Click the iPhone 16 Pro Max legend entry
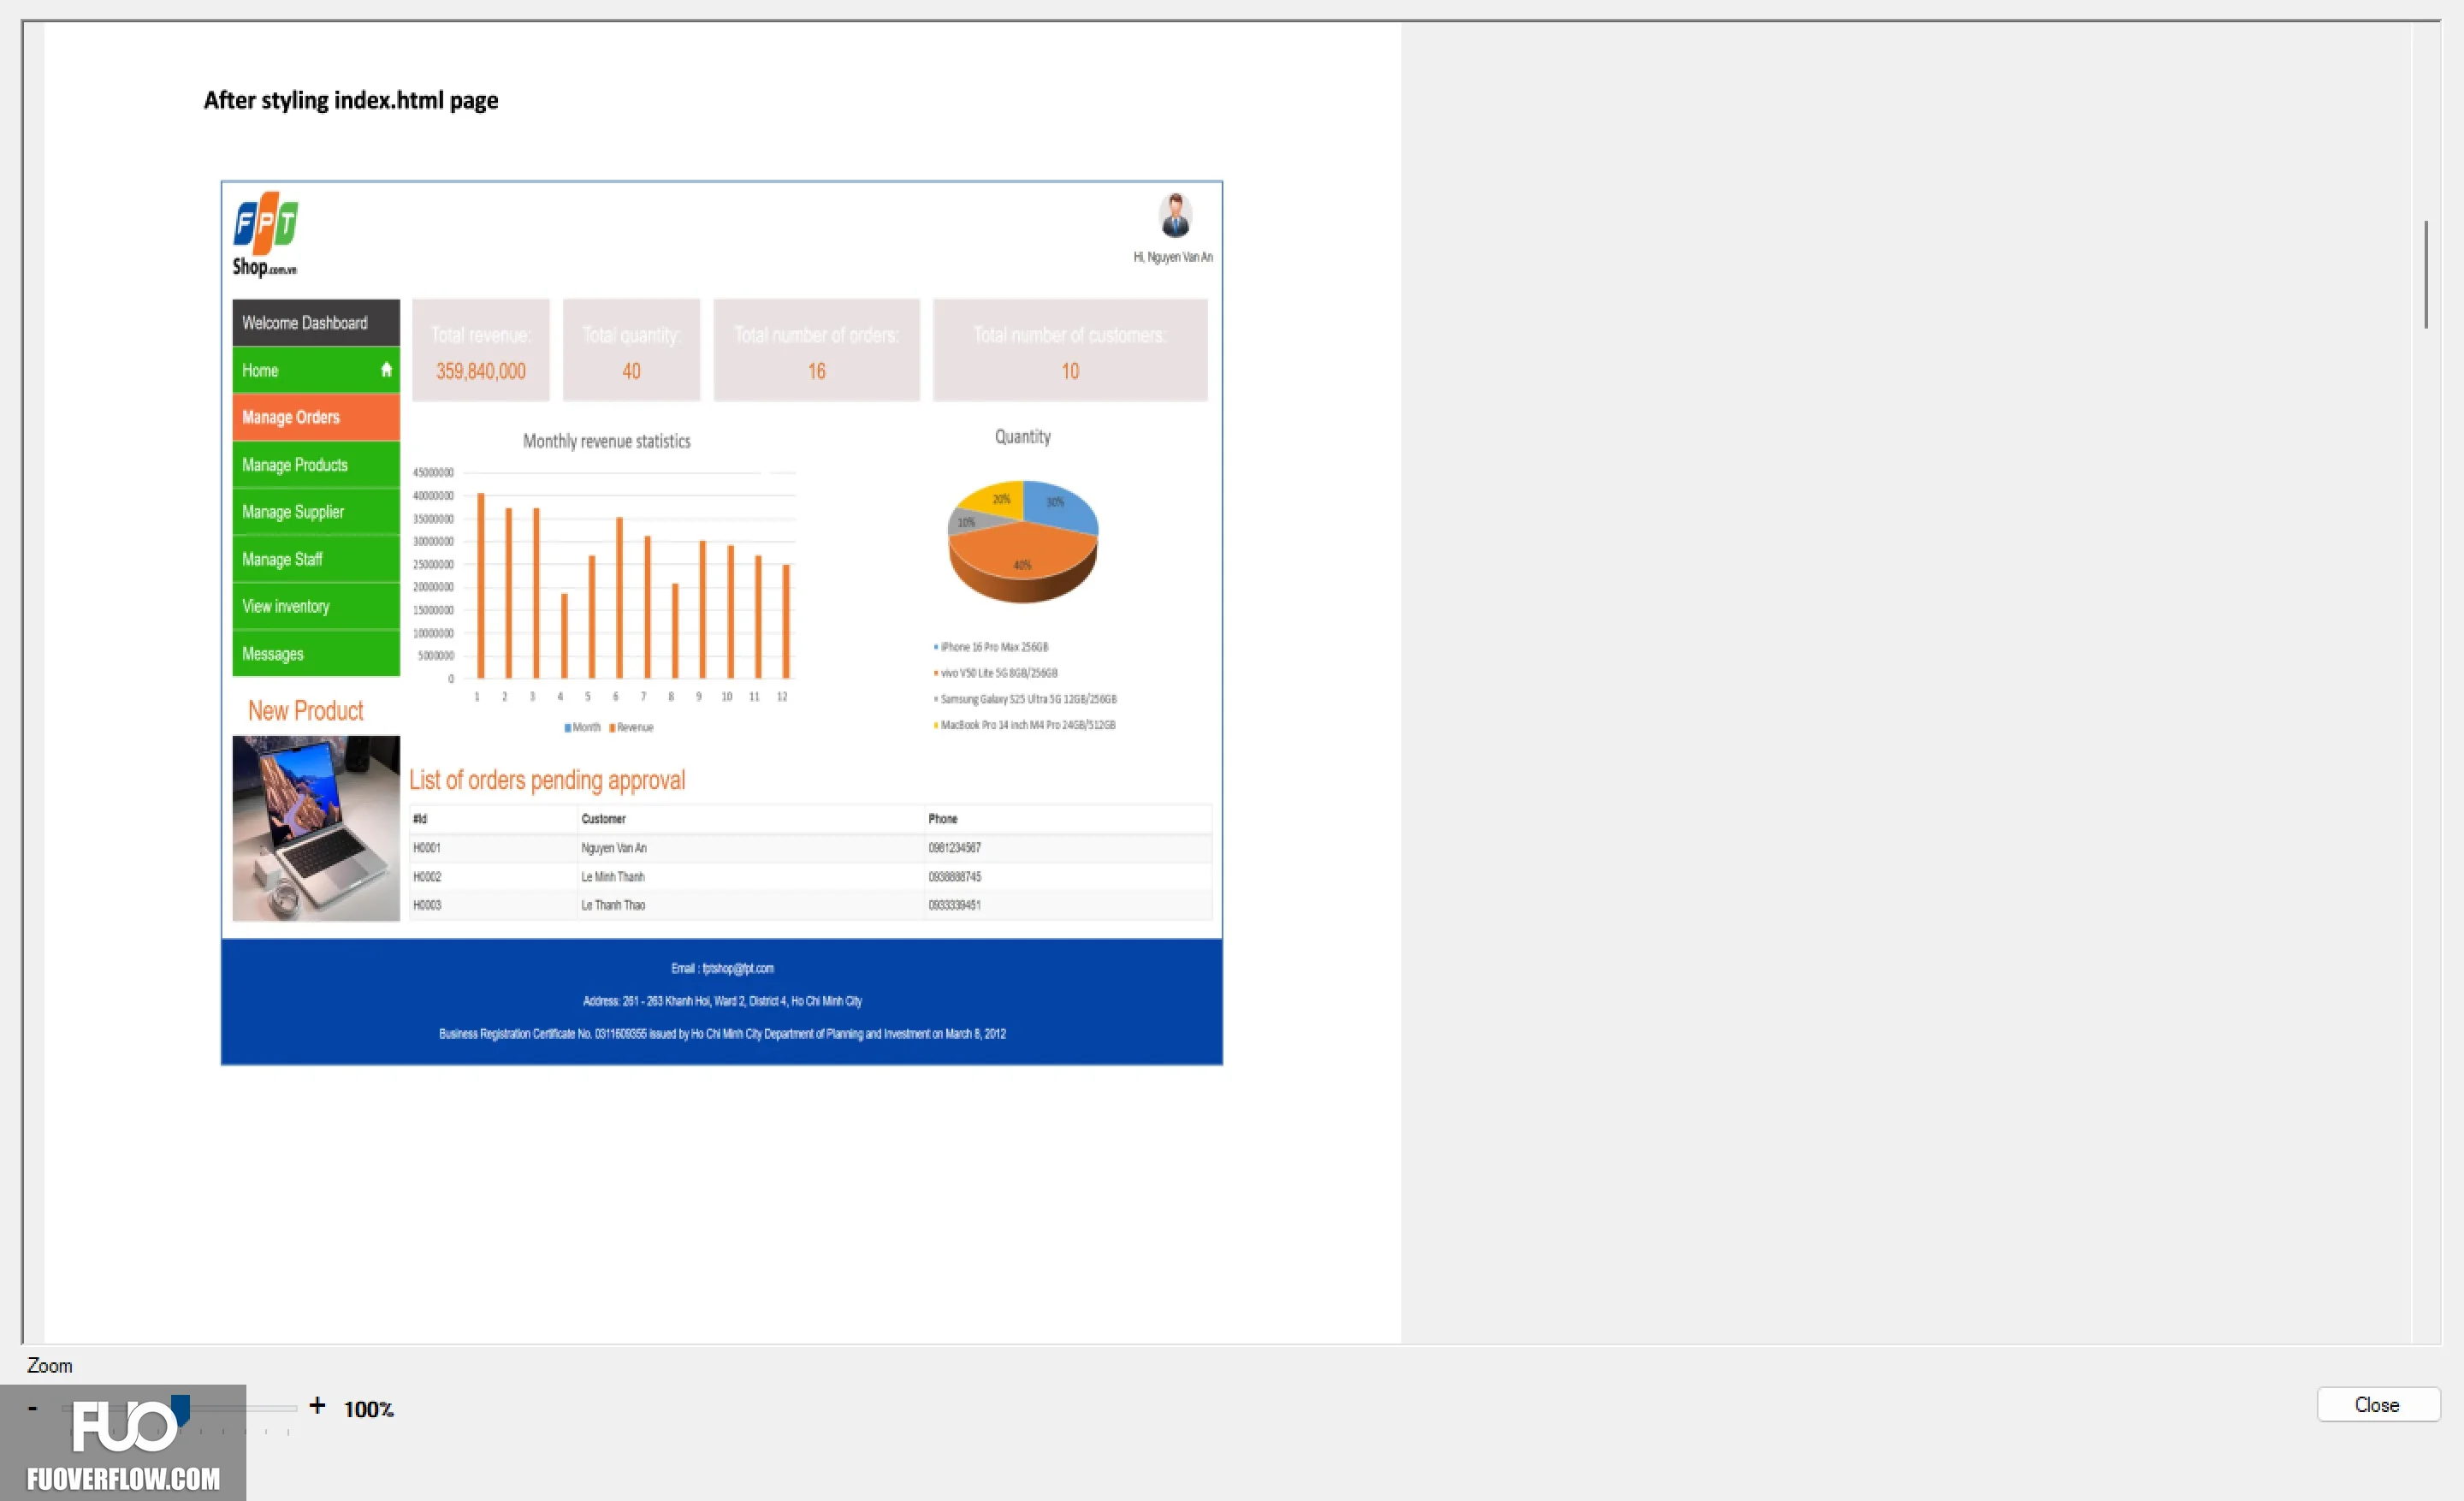This screenshot has height=1501, width=2464. coord(991,647)
